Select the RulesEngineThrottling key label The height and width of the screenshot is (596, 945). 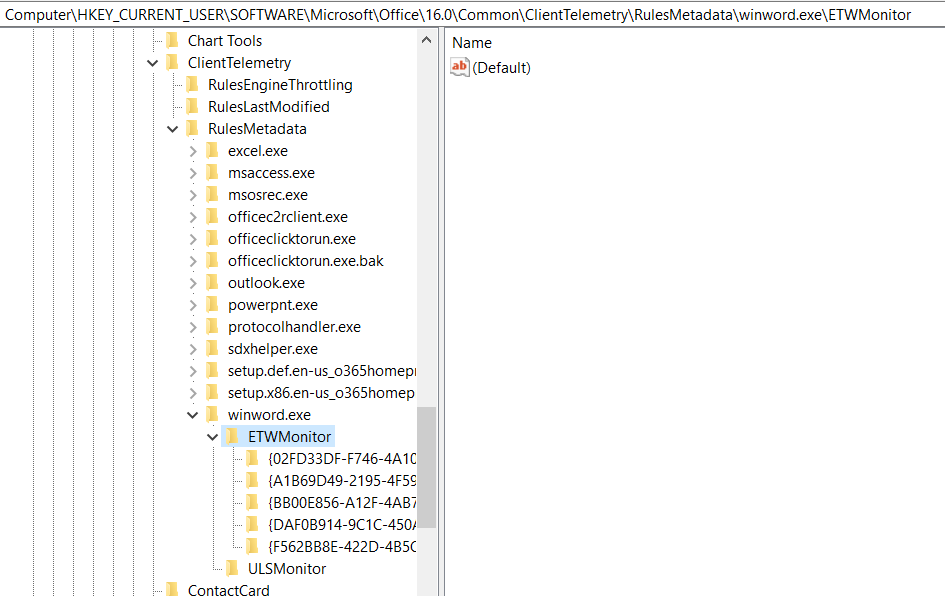tap(280, 84)
